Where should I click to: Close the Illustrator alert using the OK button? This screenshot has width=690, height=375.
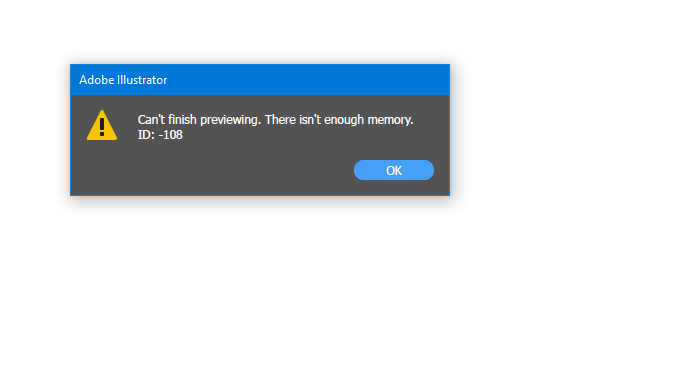393,170
